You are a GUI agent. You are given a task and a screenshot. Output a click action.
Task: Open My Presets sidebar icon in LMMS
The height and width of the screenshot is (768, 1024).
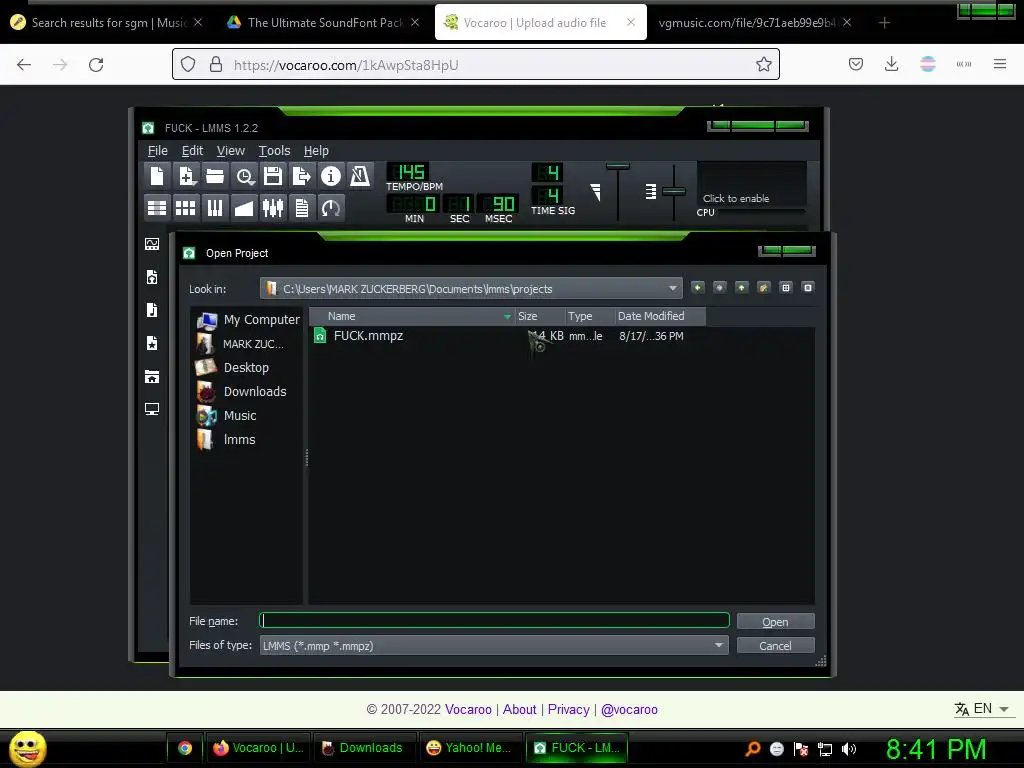[152, 343]
